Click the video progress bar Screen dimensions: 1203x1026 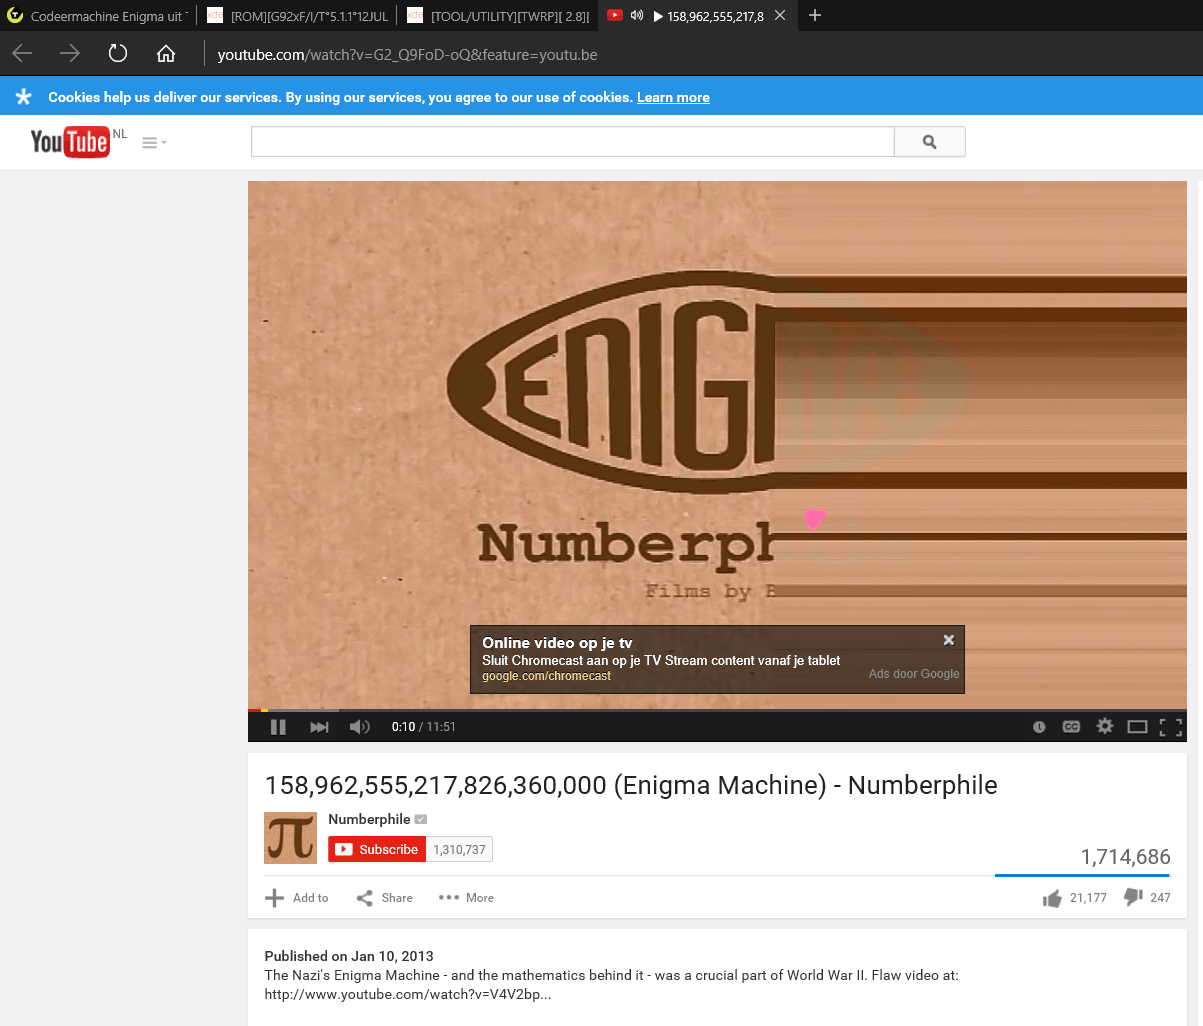717,710
